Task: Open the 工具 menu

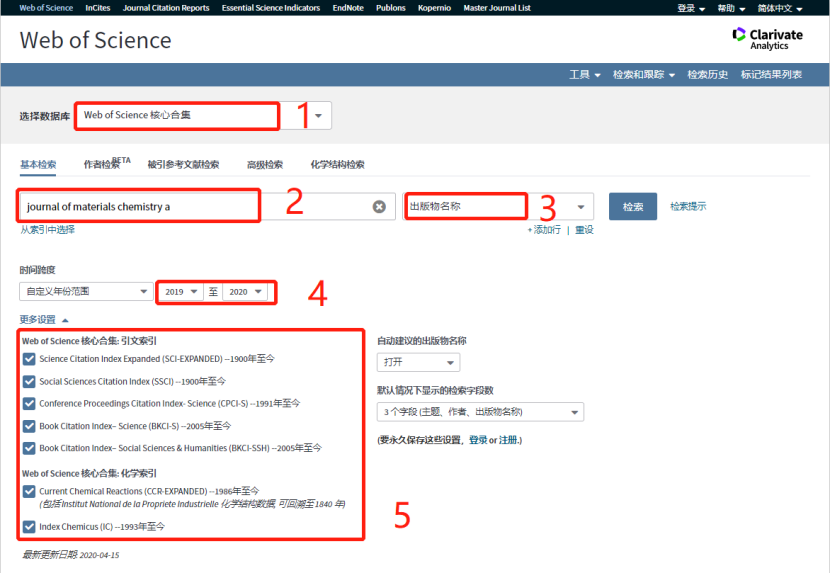Action: (585, 75)
